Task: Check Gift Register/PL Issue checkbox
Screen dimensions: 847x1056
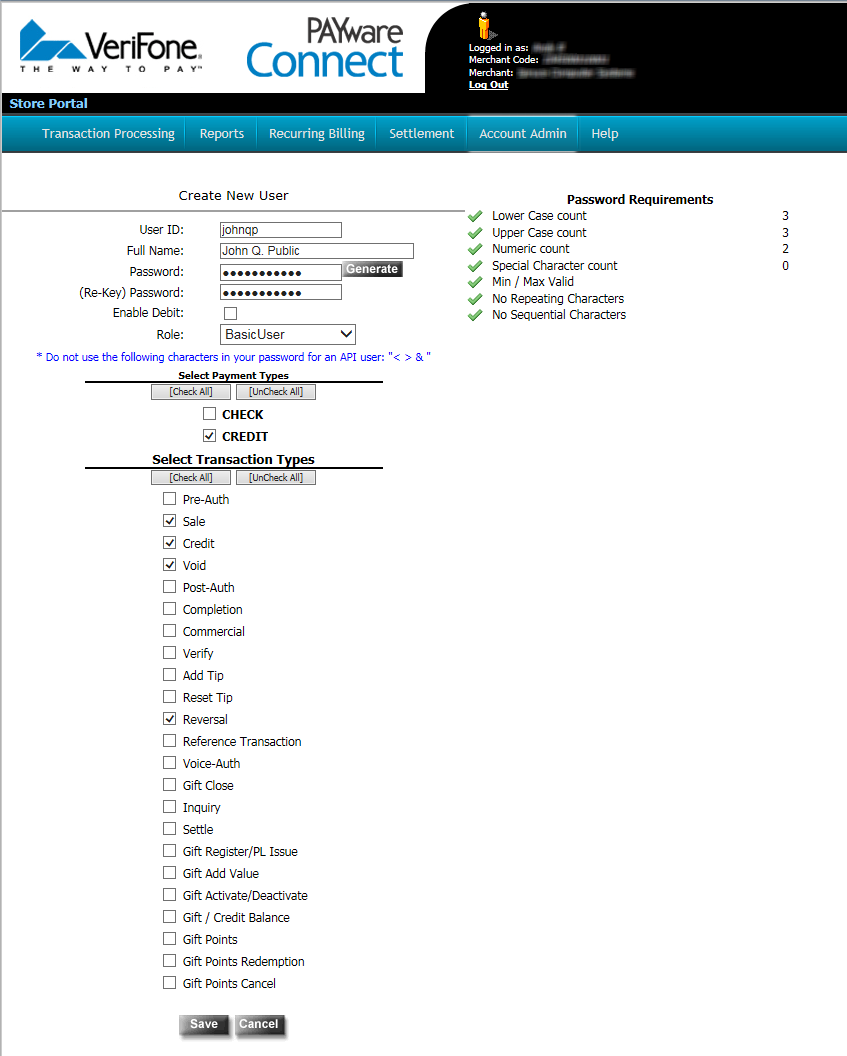Action: pyautogui.click(x=170, y=851)
